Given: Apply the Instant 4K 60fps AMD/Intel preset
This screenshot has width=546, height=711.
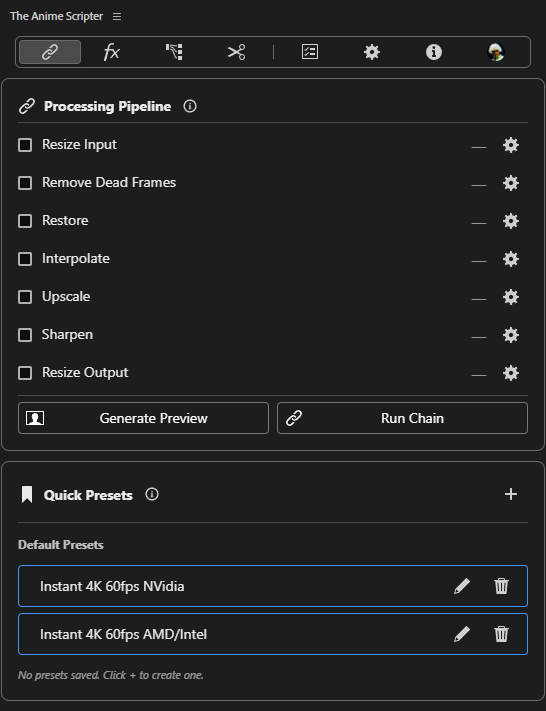Looking at the screenshot, I should pos(273,634).
